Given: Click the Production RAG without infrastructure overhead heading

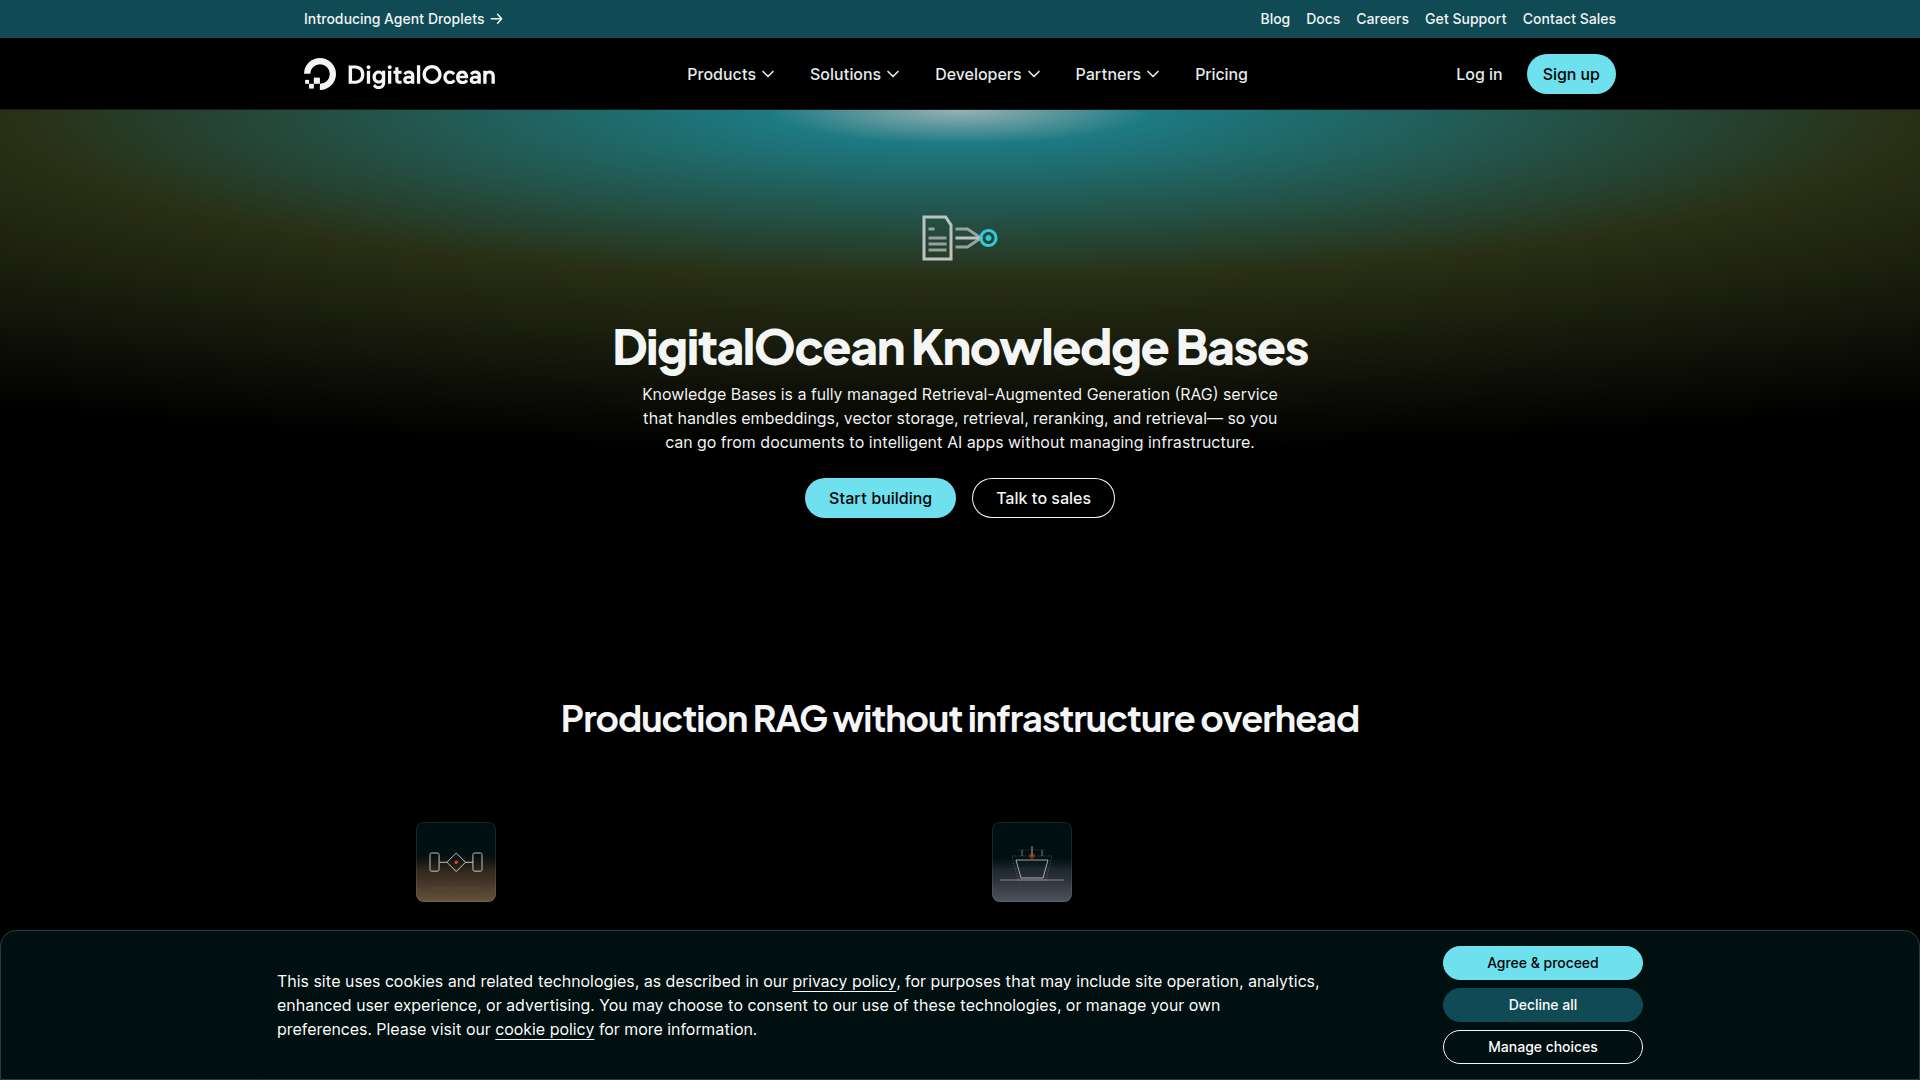Looking at the screenshot, I should (960, 719).
